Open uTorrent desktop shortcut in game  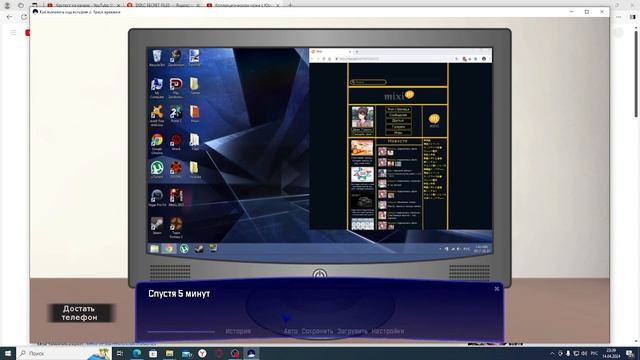click(157, 169)
